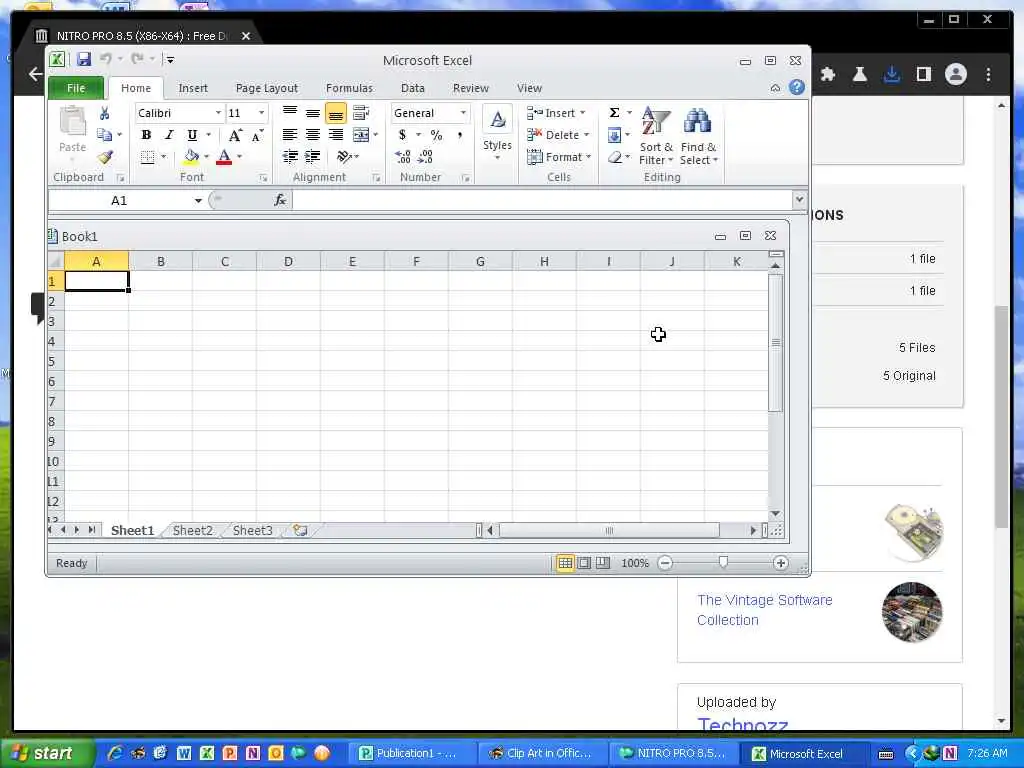Screen dimensions: 1024x768
Task: Click the Increase Decimal icon
Action: pos(403,157)
